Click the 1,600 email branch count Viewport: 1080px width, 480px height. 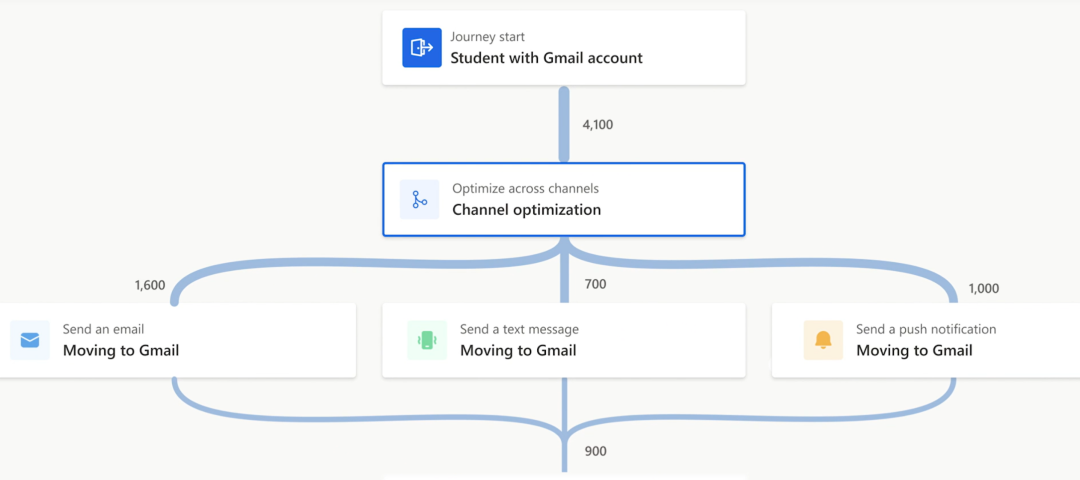click(x=150, y=284)
